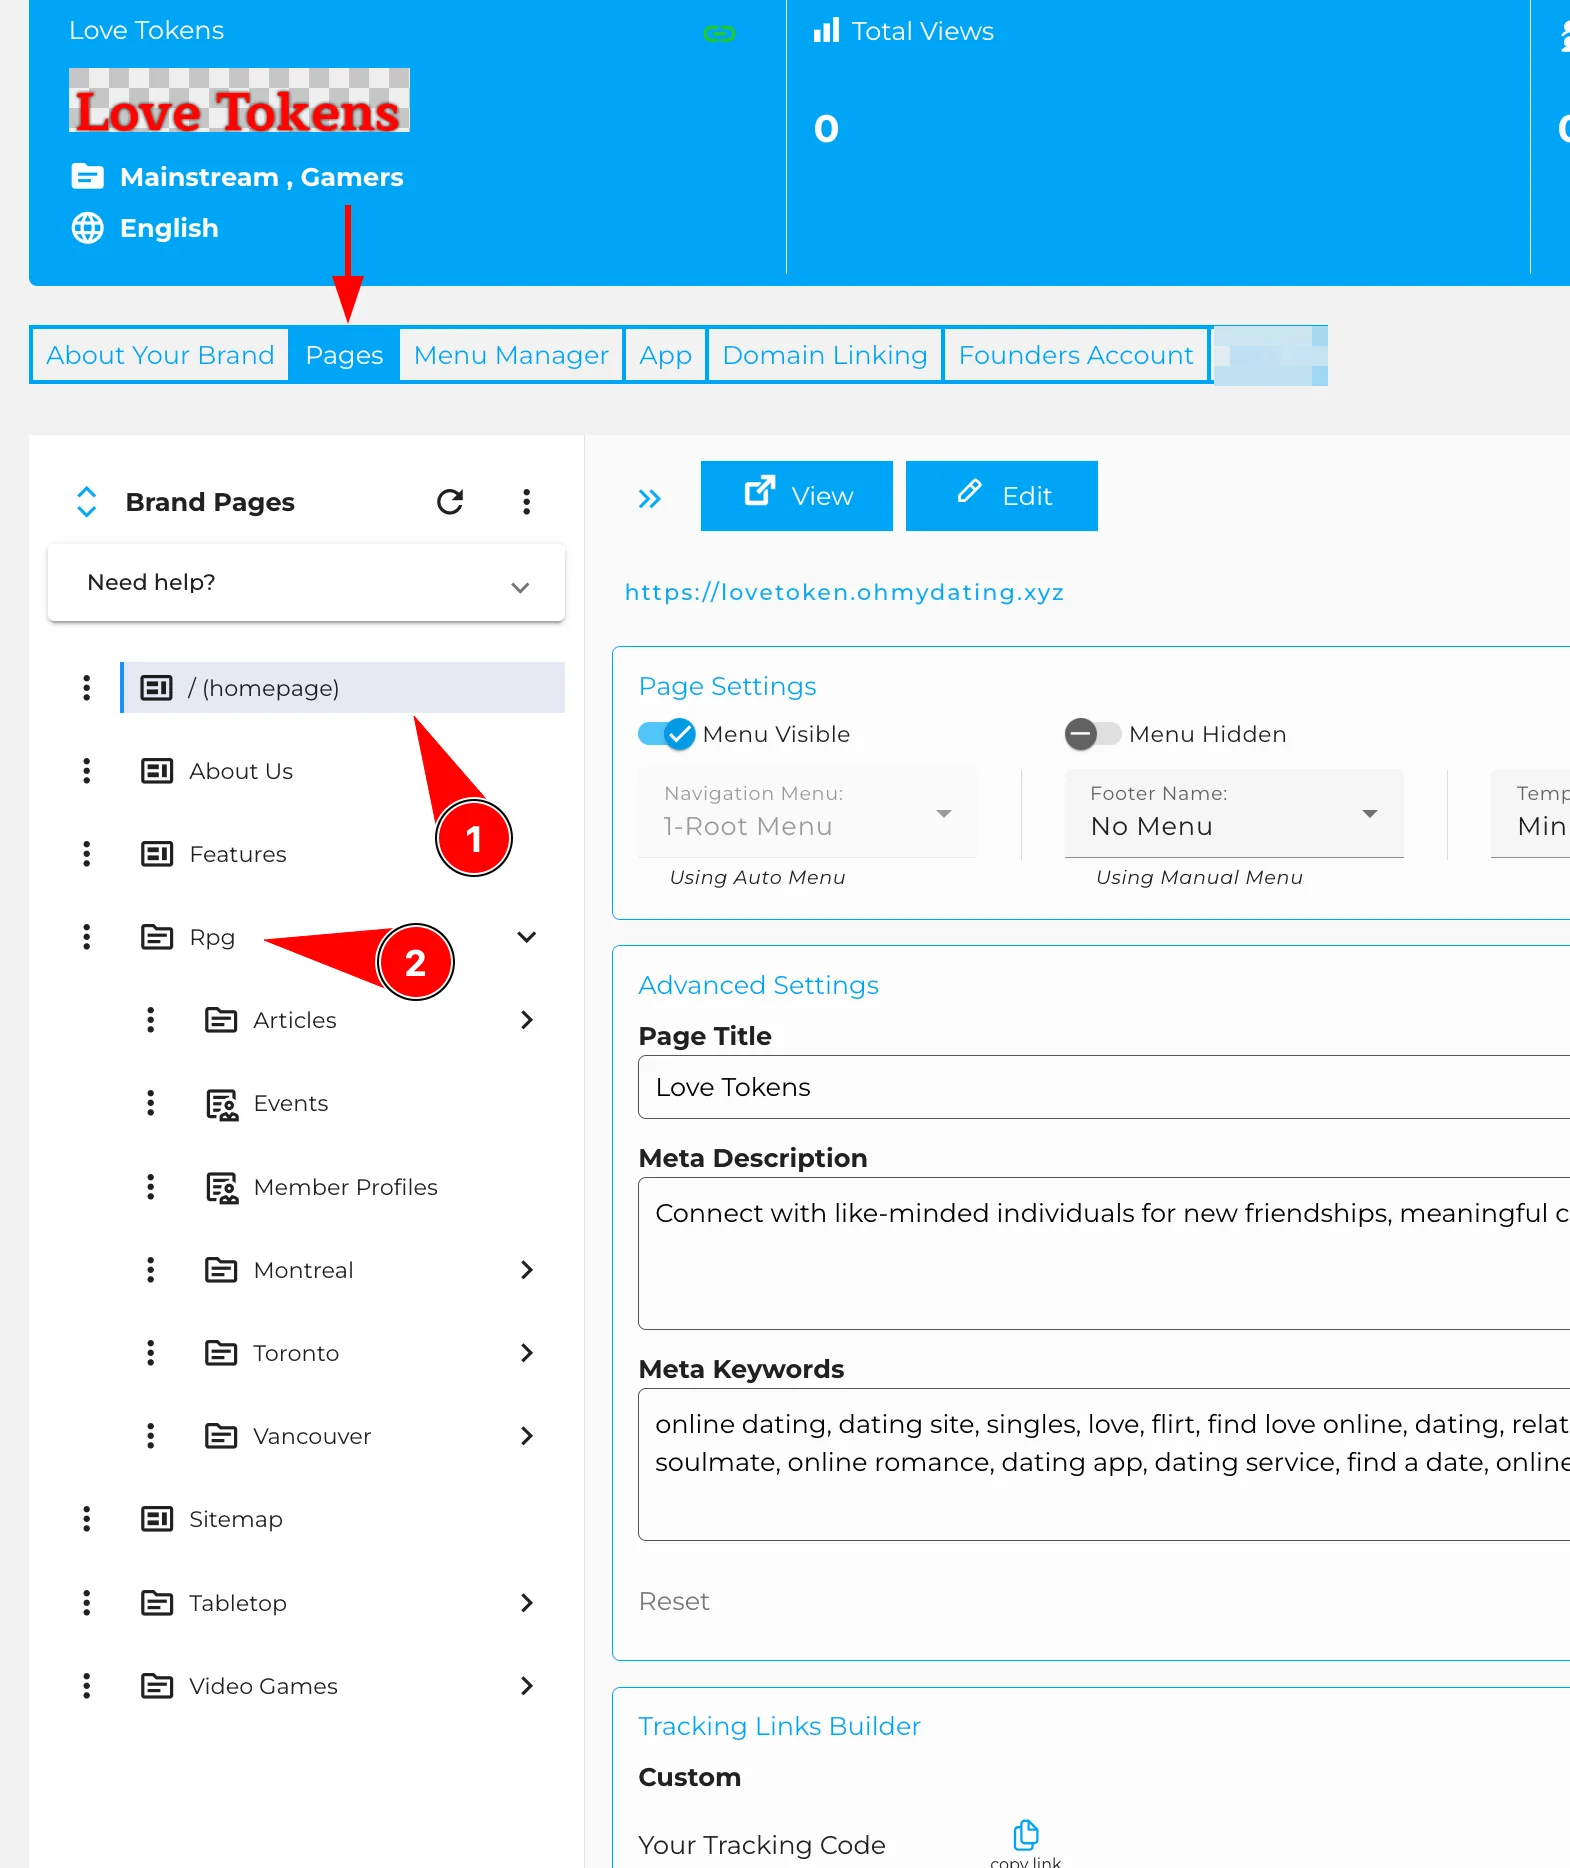Viewport: 1570px width, 1868px height.
Task: Open three-dot menu for Member Profiles
Action: (x=151, y=1187)
